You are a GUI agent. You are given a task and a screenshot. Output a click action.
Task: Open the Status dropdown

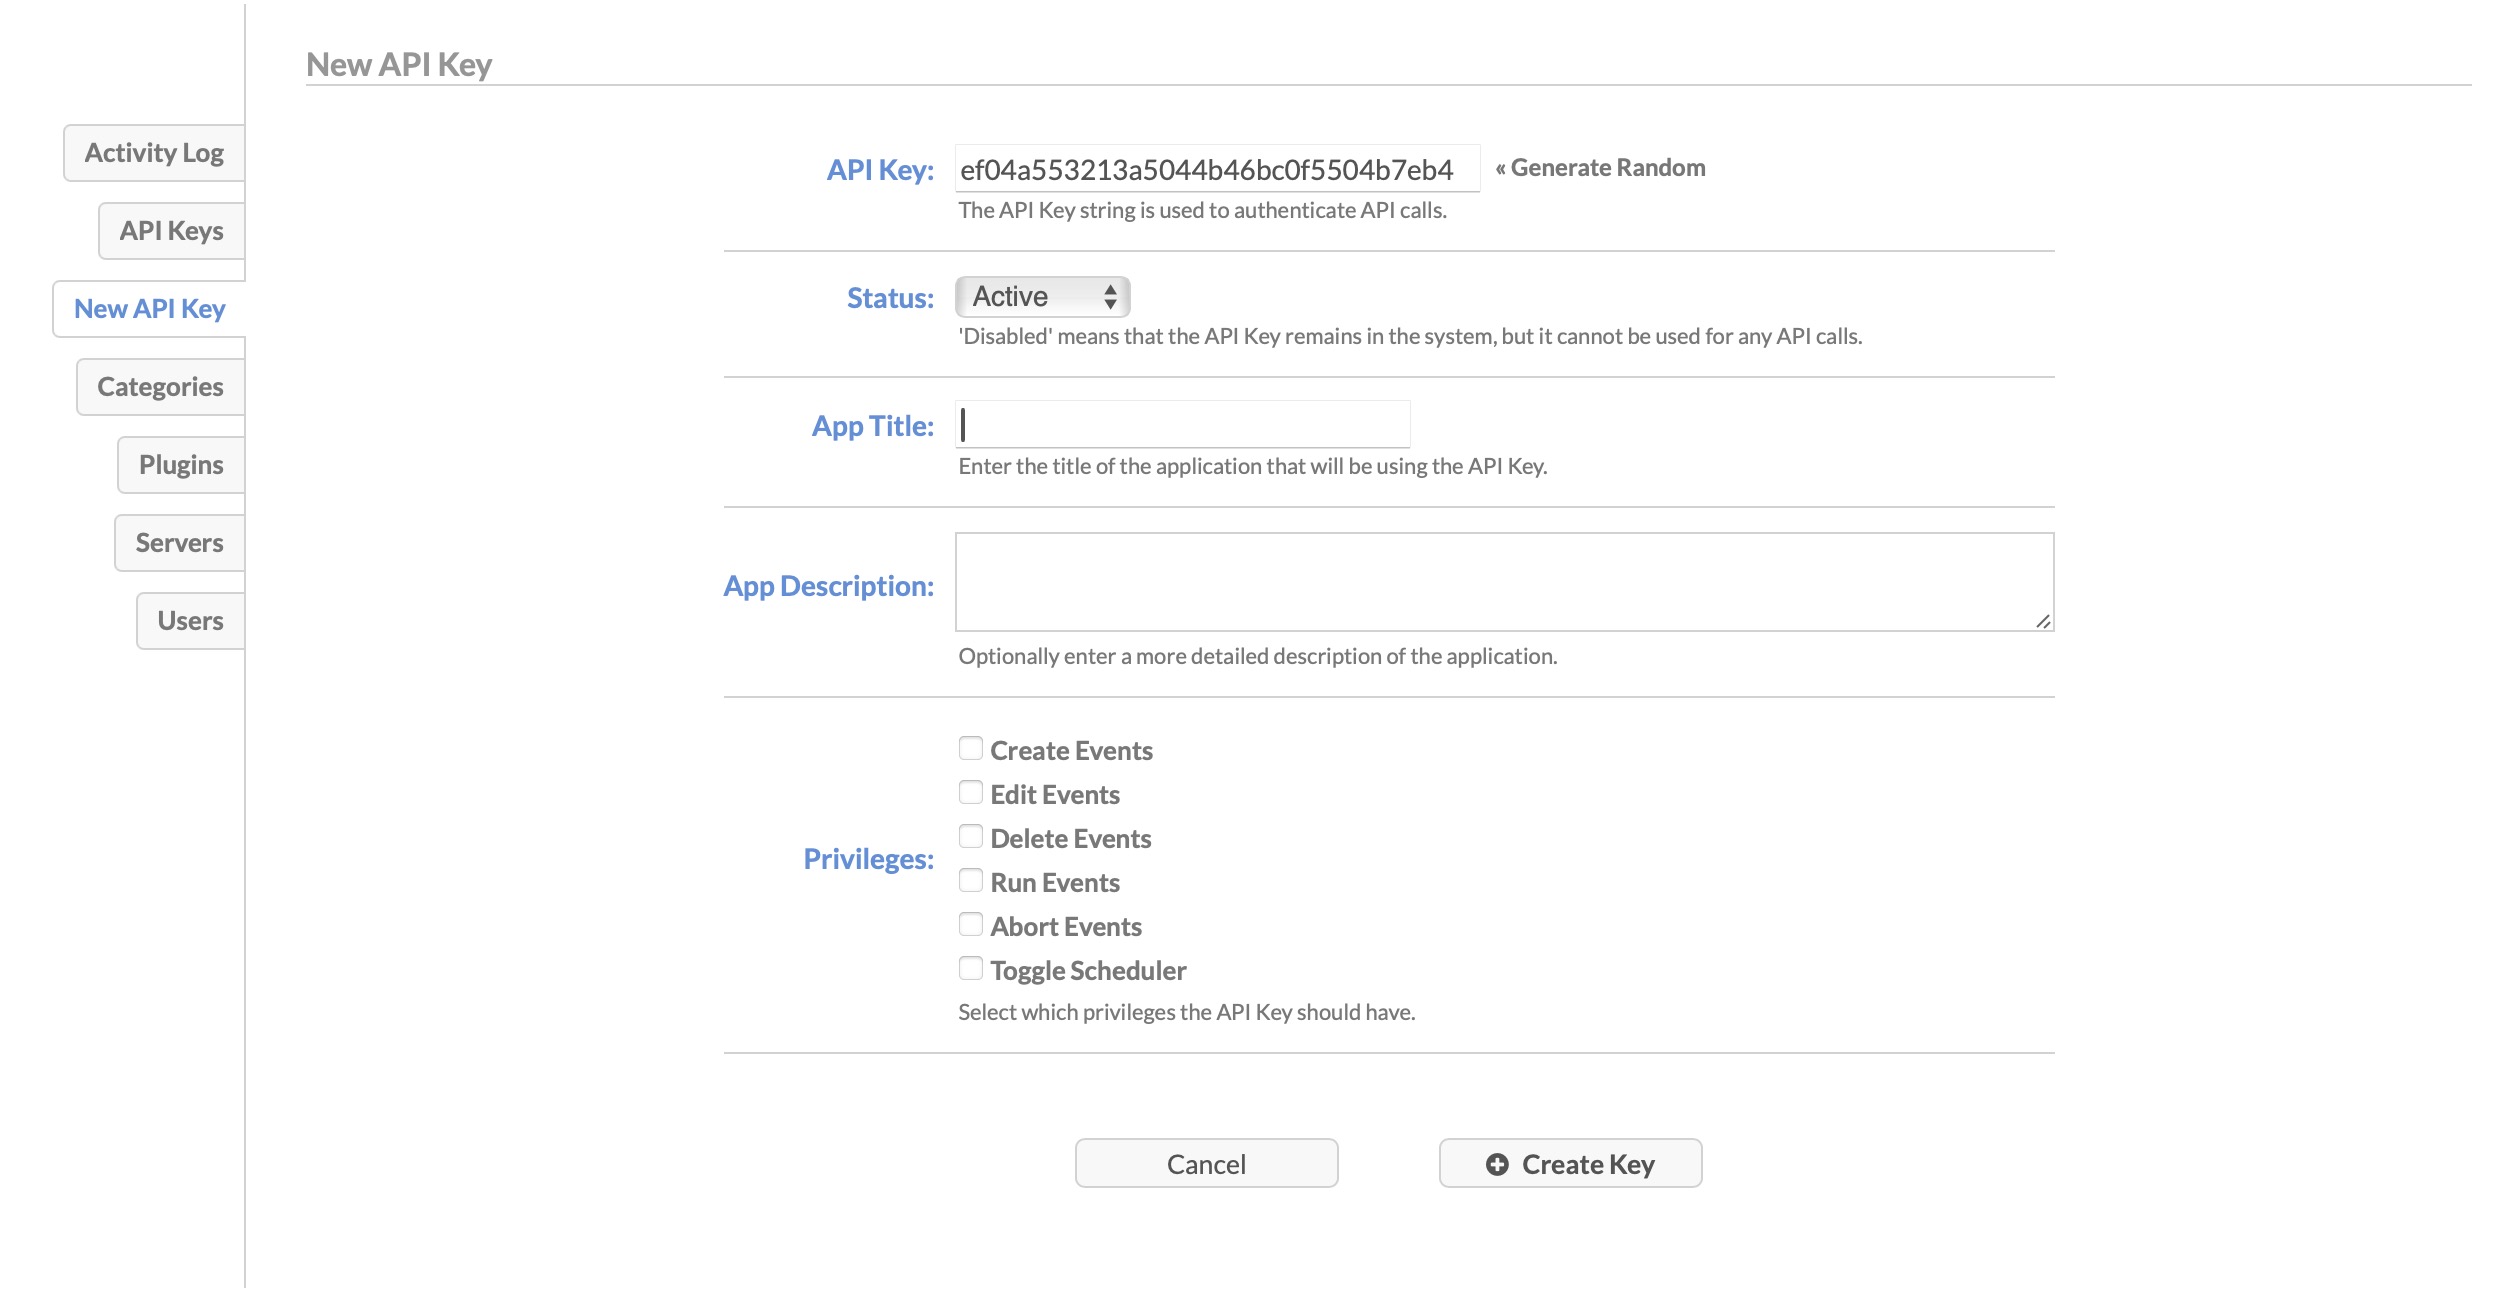pos(1042,296)
